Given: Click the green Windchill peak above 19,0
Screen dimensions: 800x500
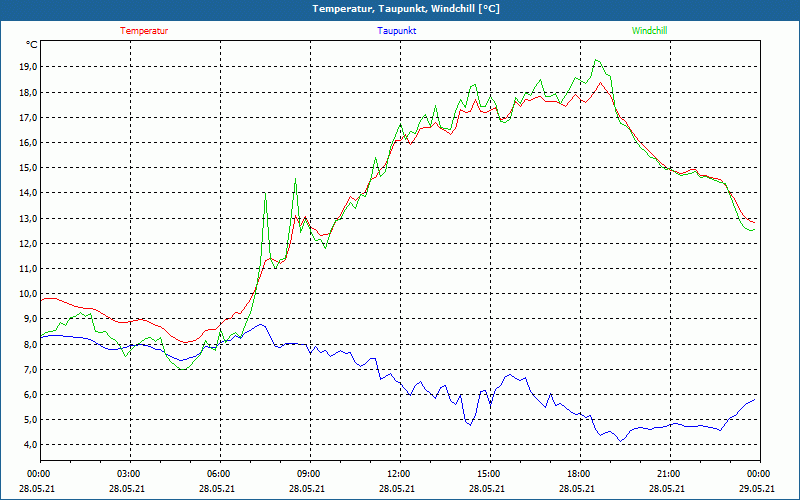Looking at the screenshot, I should pyautogui.click(x=596, y=60).
